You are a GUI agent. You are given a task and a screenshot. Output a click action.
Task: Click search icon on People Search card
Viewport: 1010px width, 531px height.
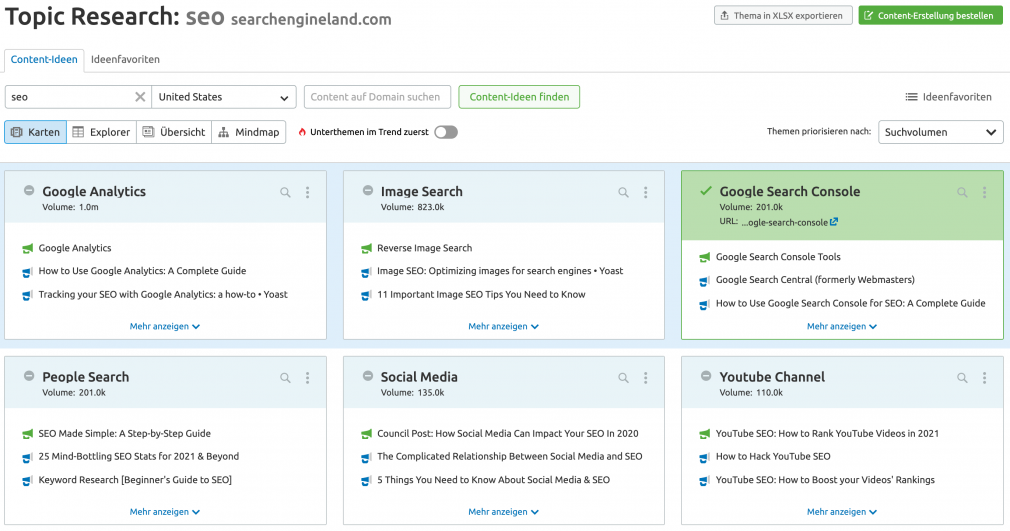285,378
